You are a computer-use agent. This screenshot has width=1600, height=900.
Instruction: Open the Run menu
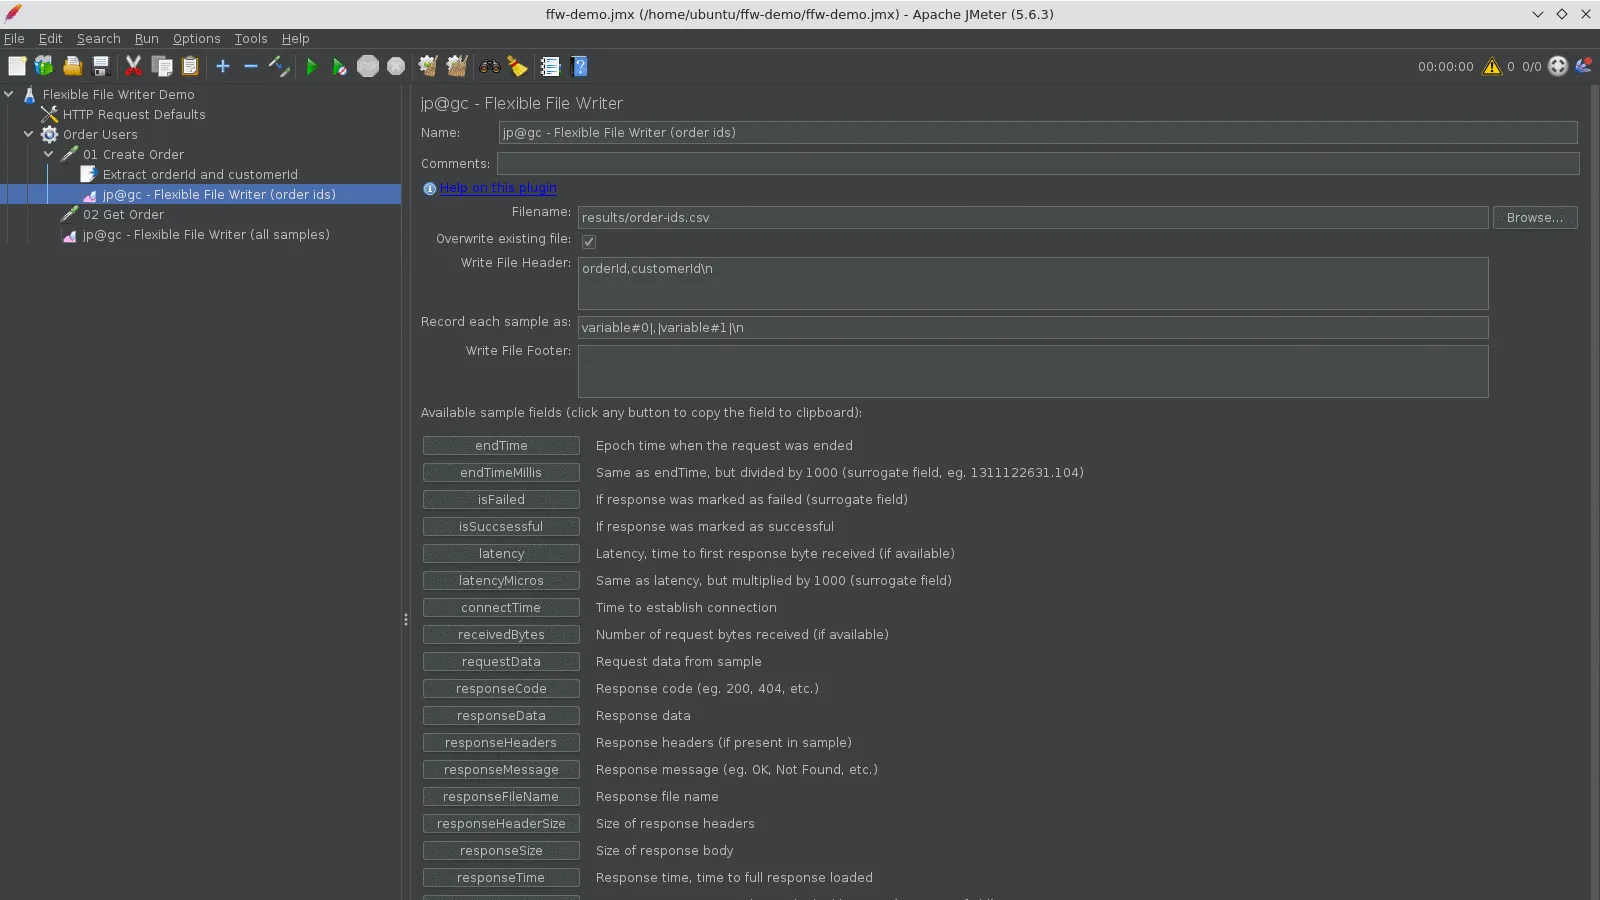point(147,39)
